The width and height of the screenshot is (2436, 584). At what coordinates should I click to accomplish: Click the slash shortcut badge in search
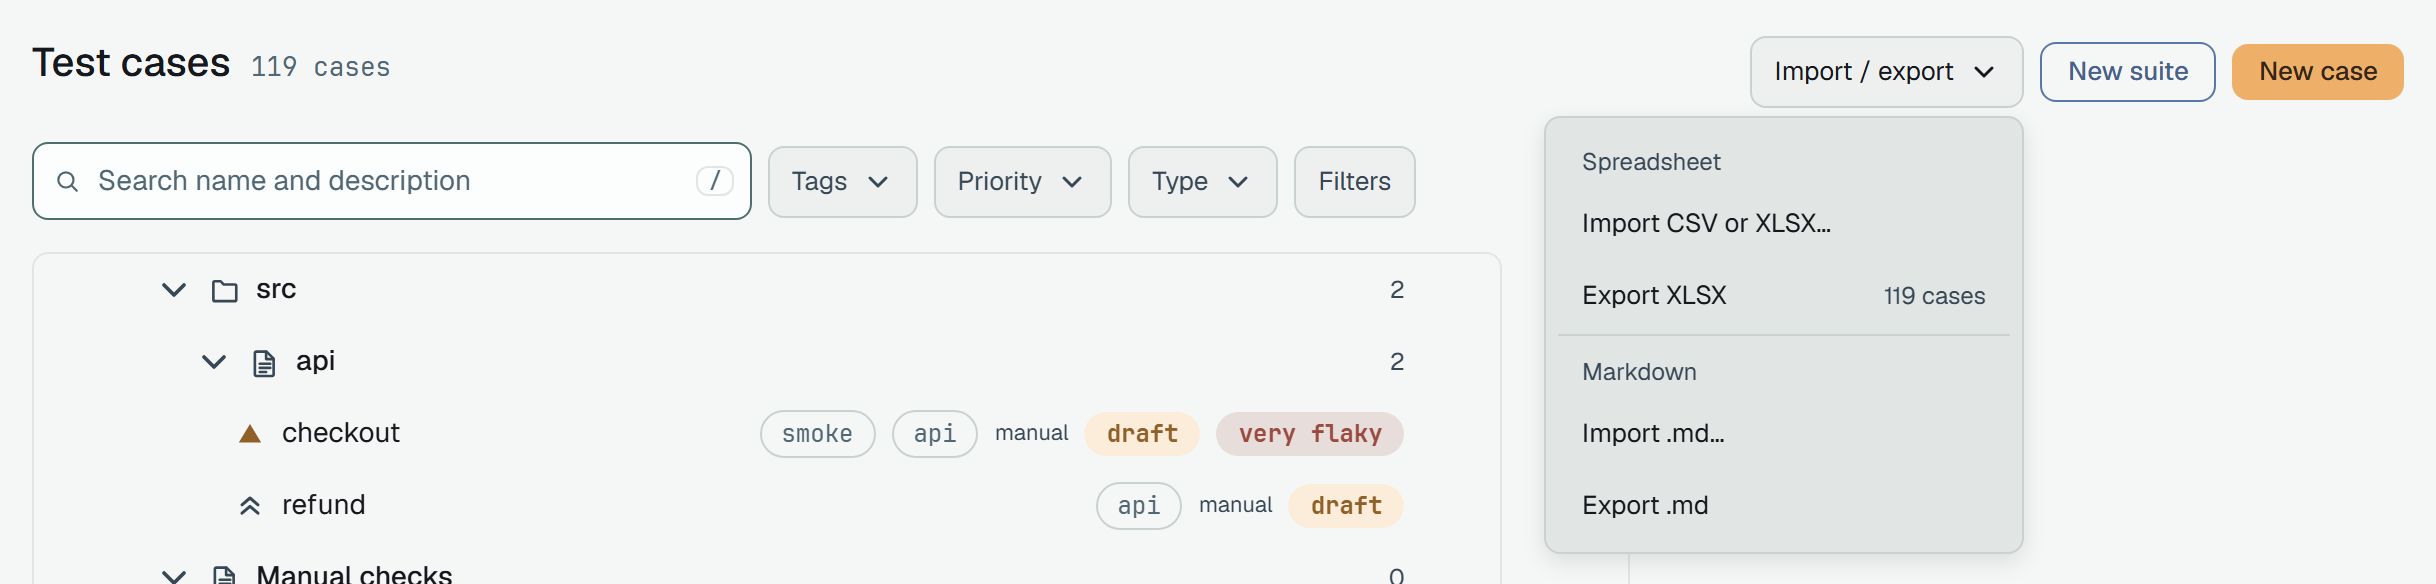click(x=715, y=181)
